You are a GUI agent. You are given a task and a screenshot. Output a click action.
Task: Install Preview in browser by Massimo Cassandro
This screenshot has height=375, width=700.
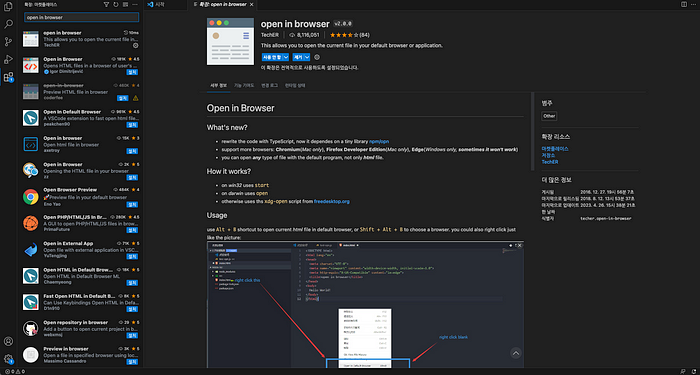132,362
